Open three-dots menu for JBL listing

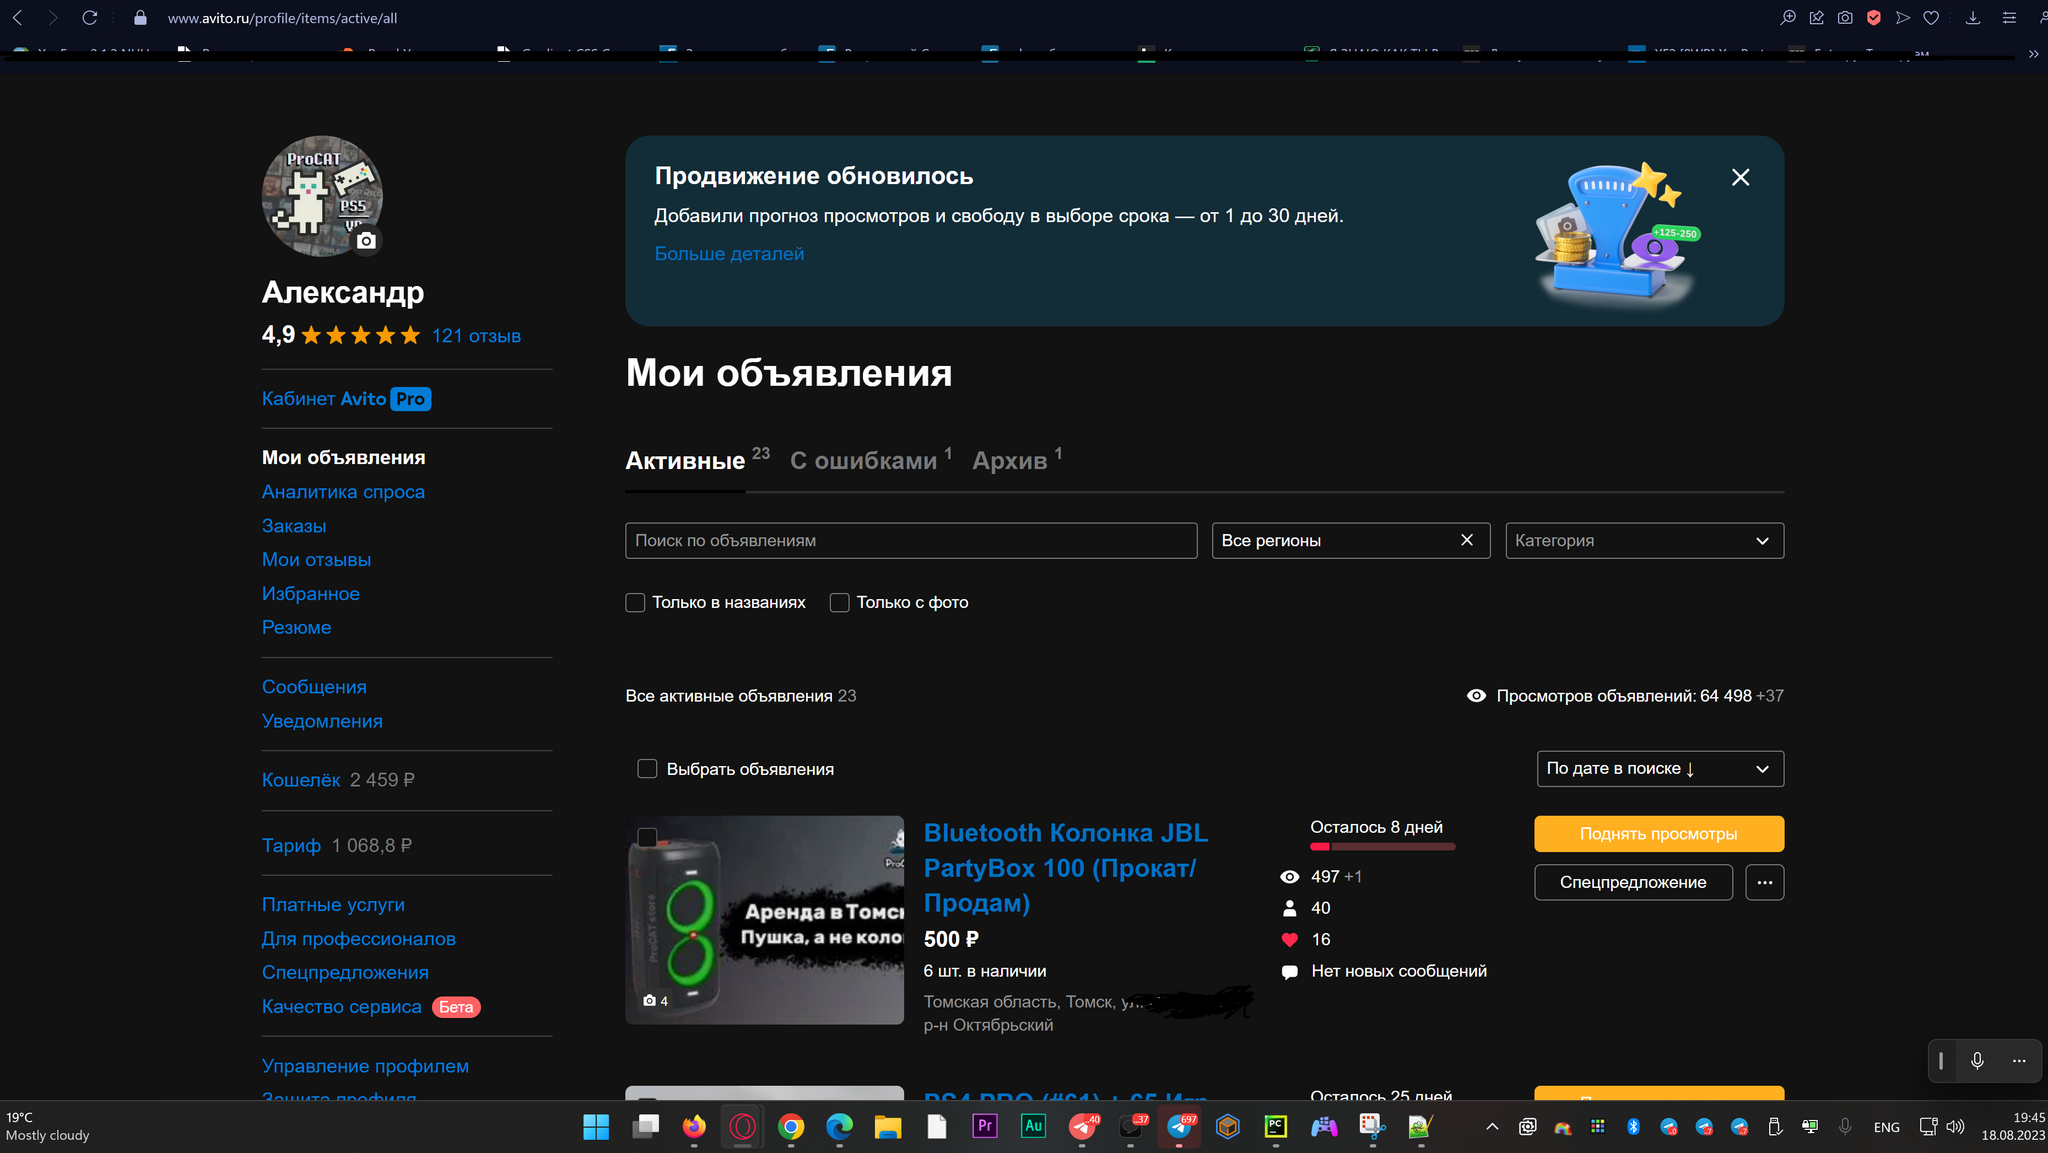(x=1765, y=882)
